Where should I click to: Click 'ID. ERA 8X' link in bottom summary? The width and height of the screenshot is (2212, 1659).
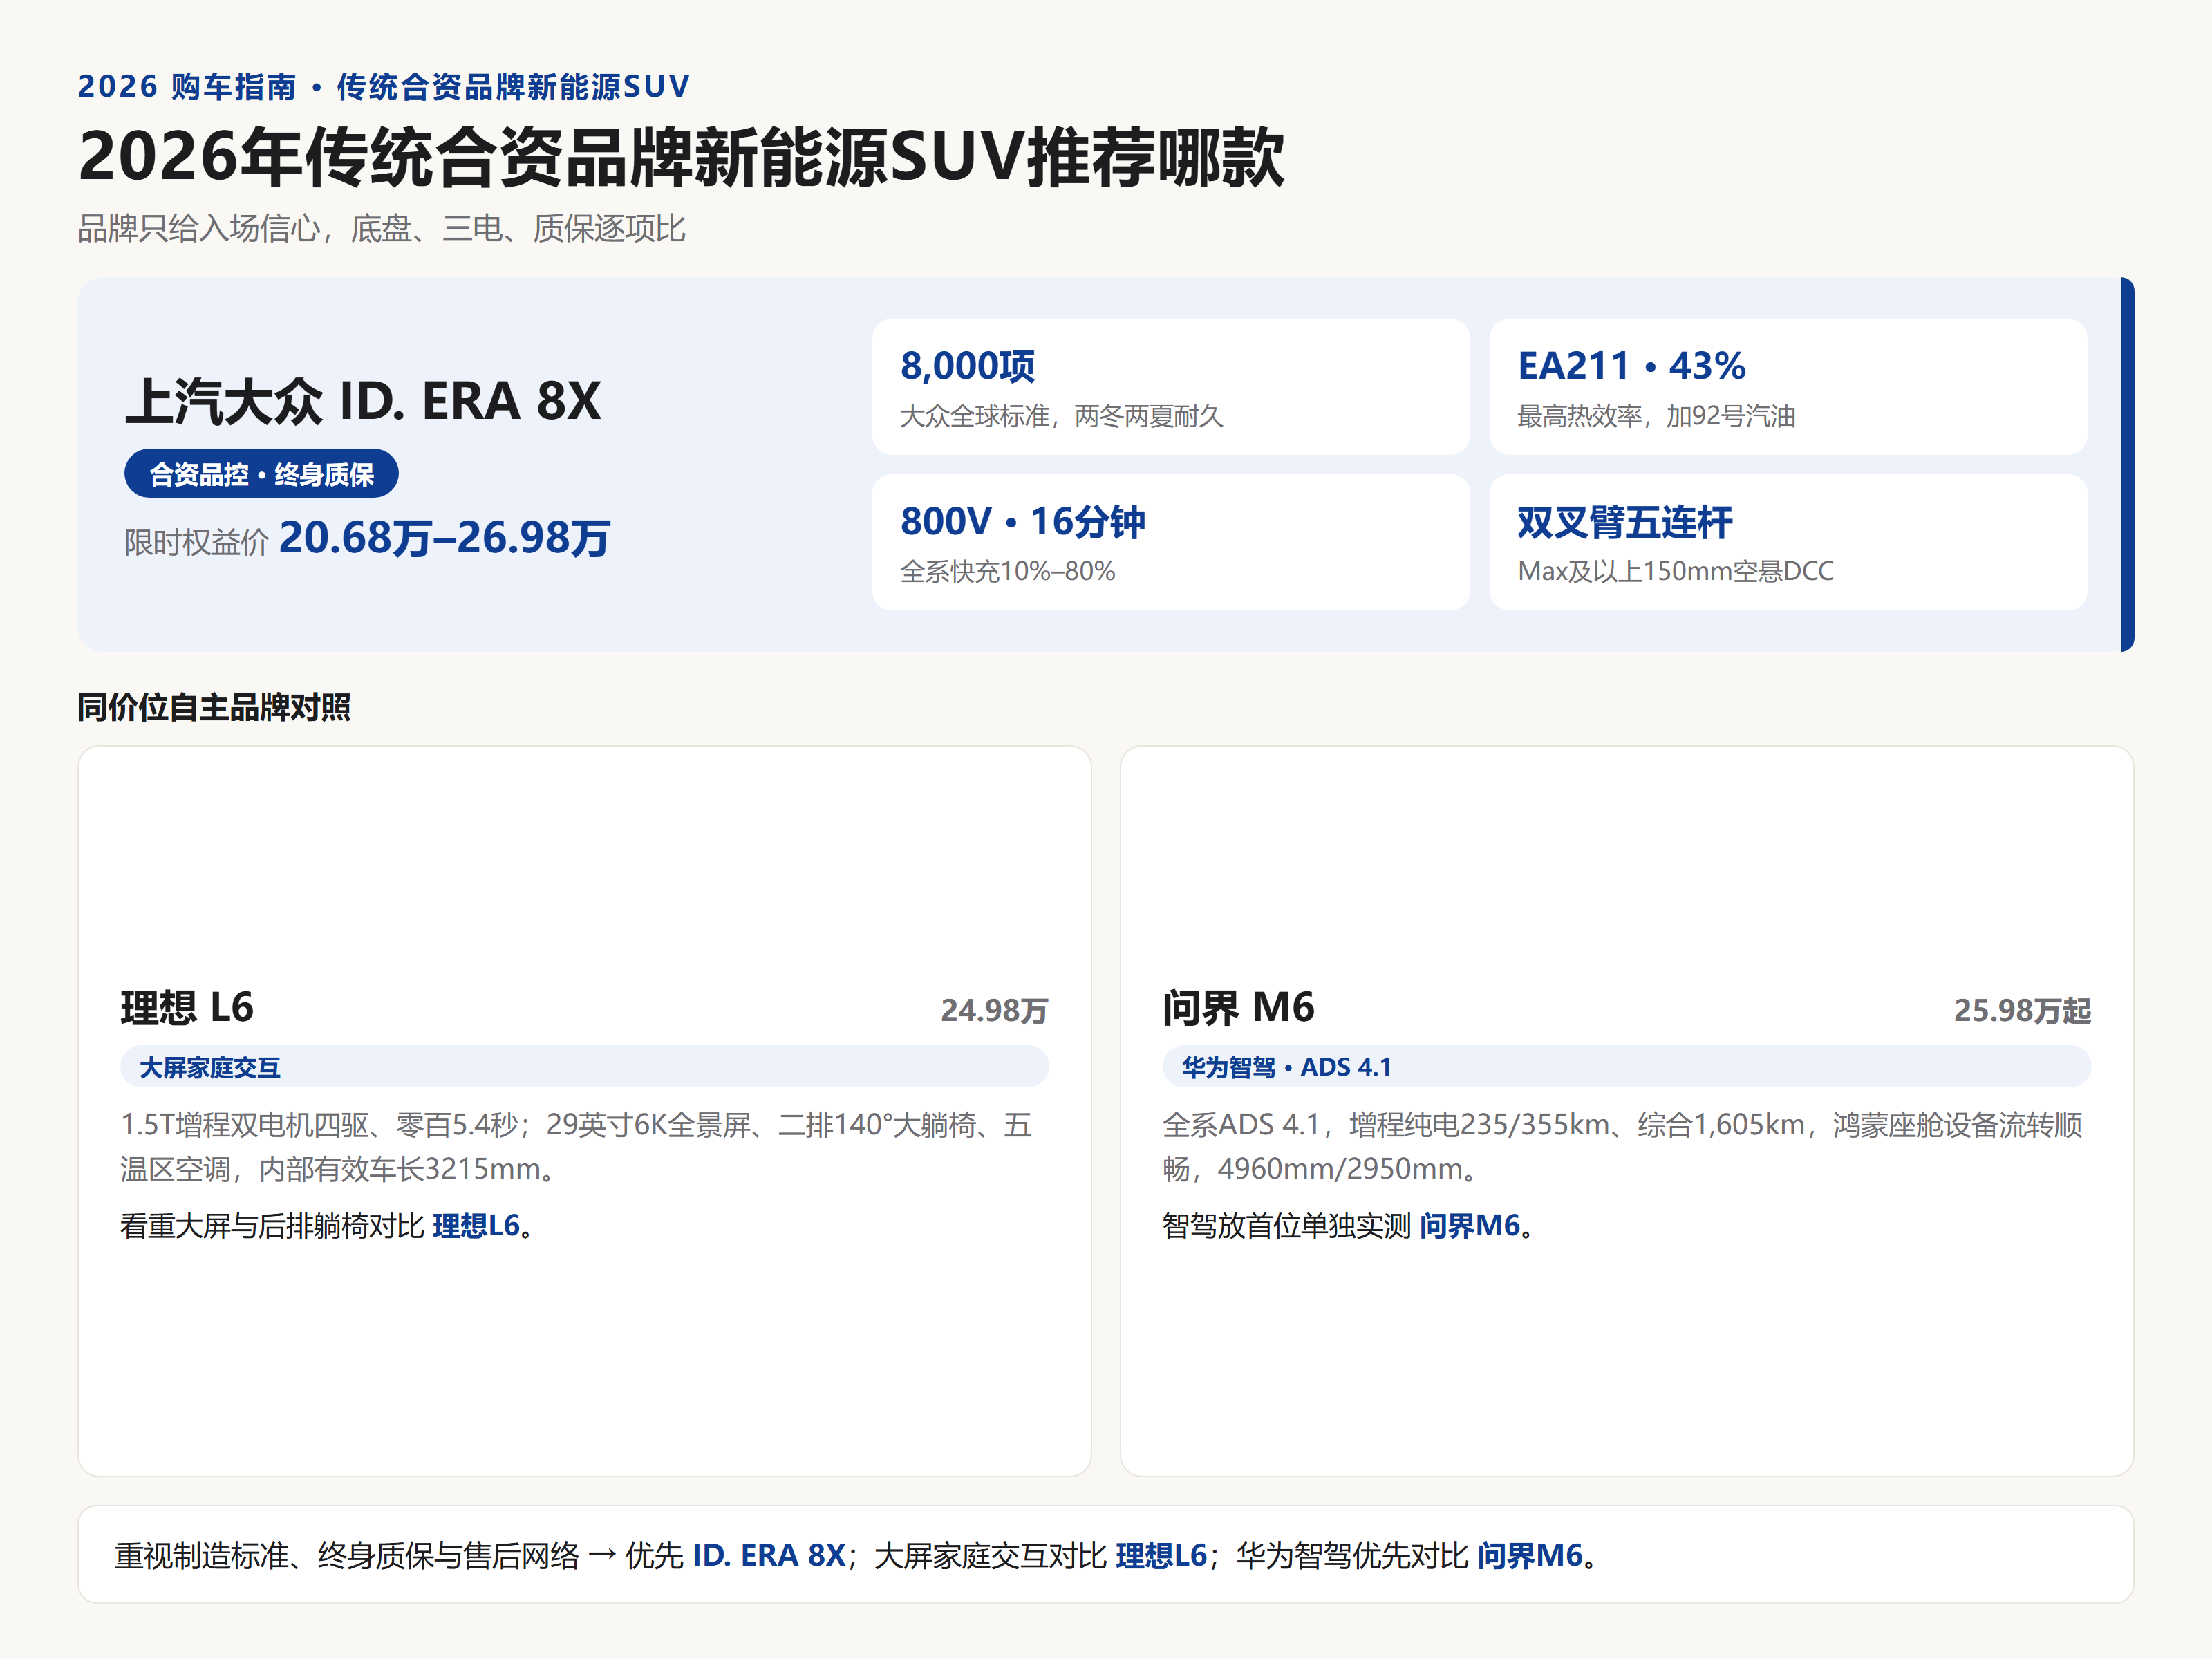point(769,1556)
